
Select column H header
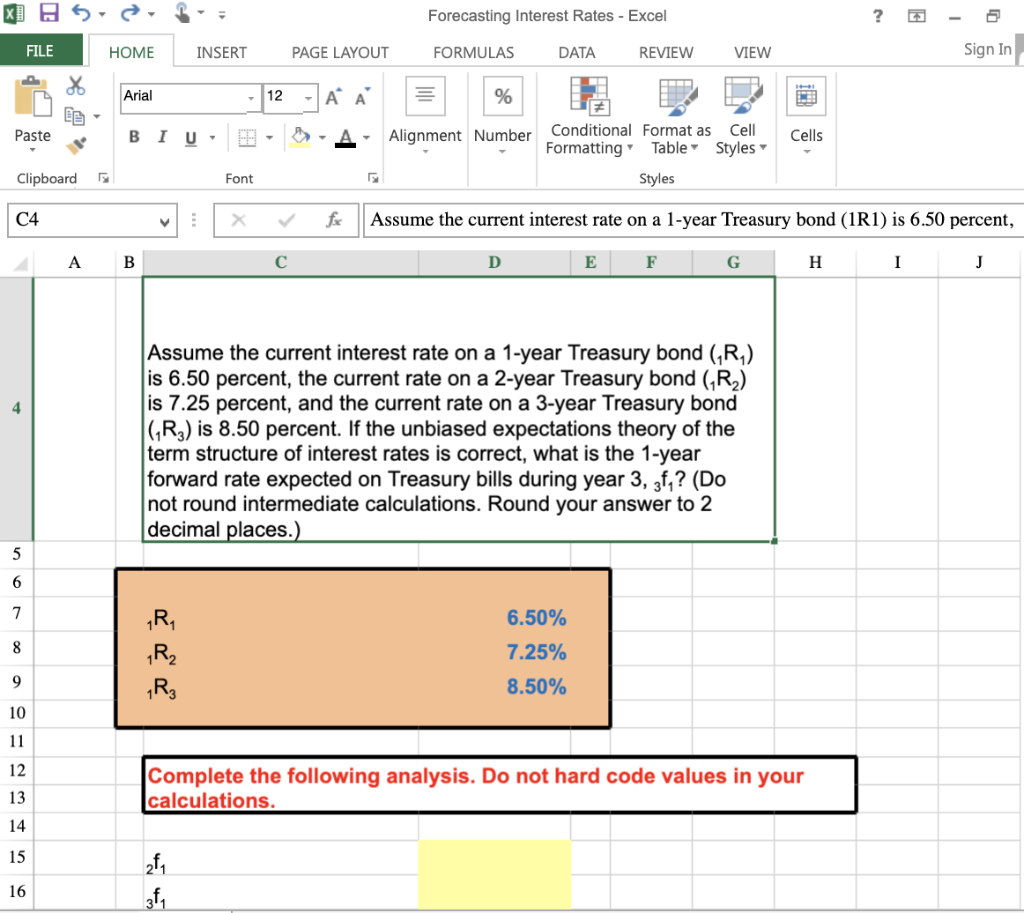tap(815, 263)
